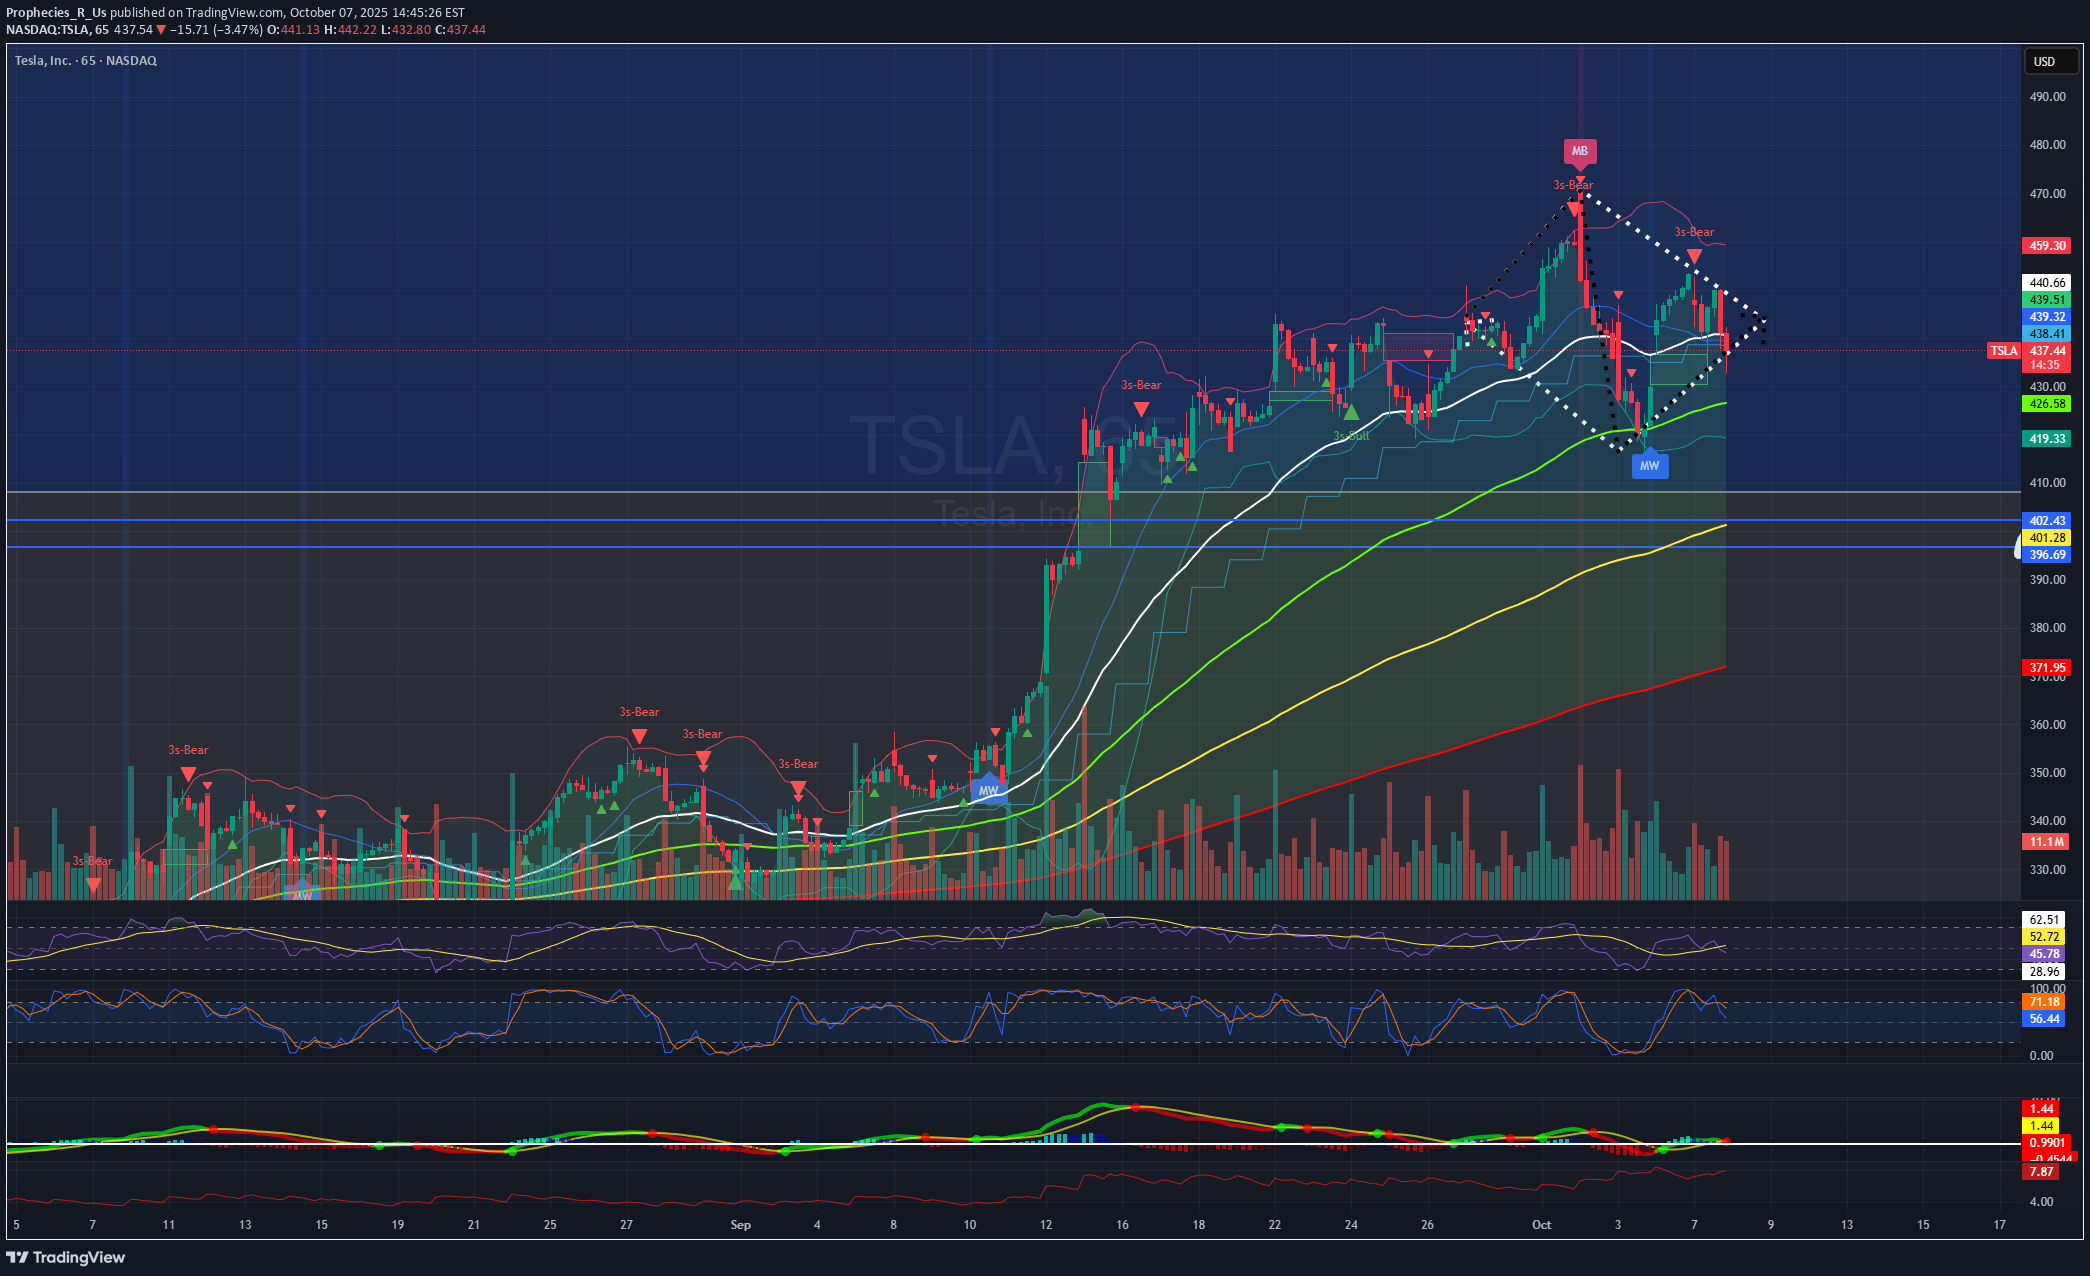This screenshot has width=2090, height=1276.
Task: Click the blue 402.43 horizontal level label
Action: coord(2046,521)
